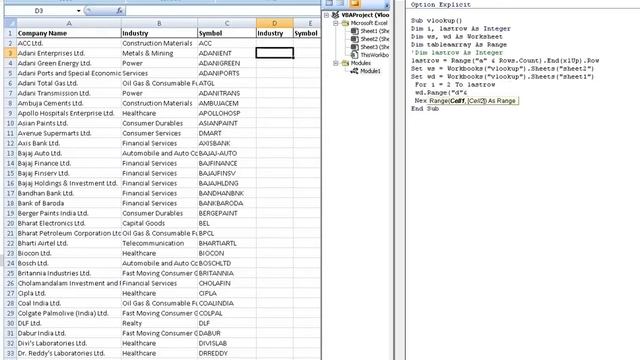Image resolution: width=640 pixels, height=360 pixels.
Task: Click the Insert Function fx icon
Action: tap(119, 11)
